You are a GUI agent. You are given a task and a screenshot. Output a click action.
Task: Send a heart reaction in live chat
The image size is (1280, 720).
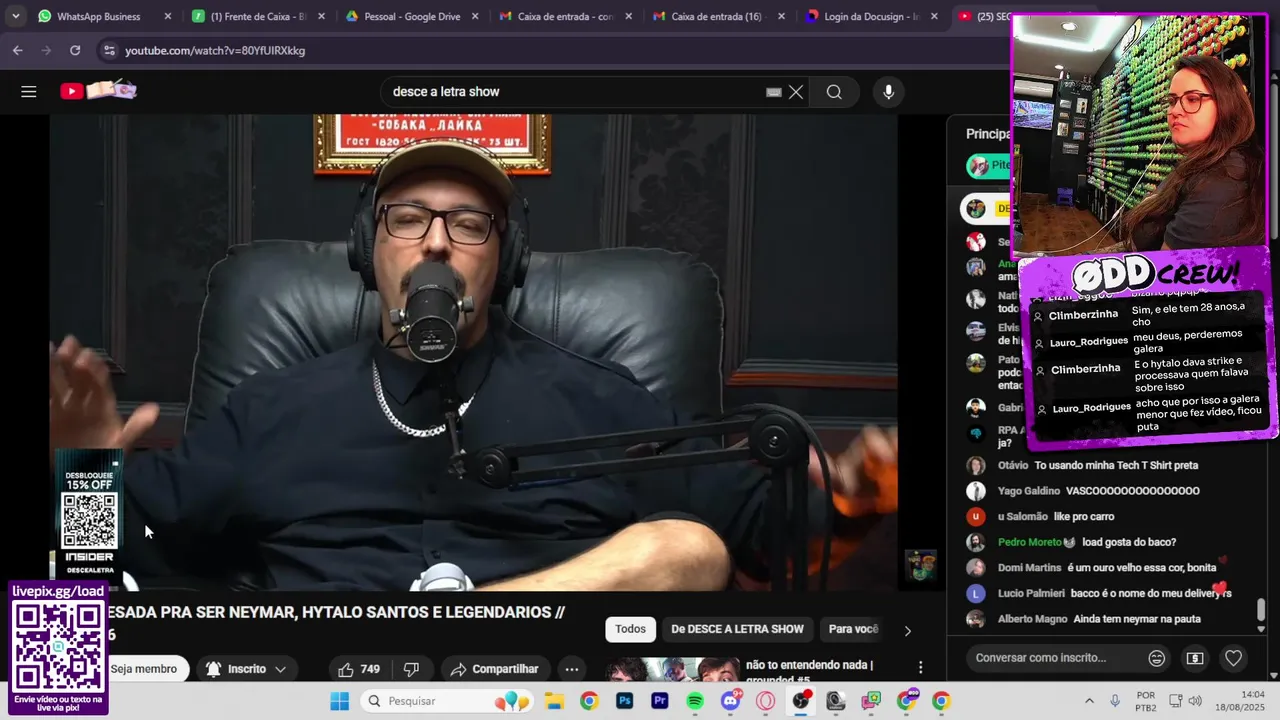1233,658
